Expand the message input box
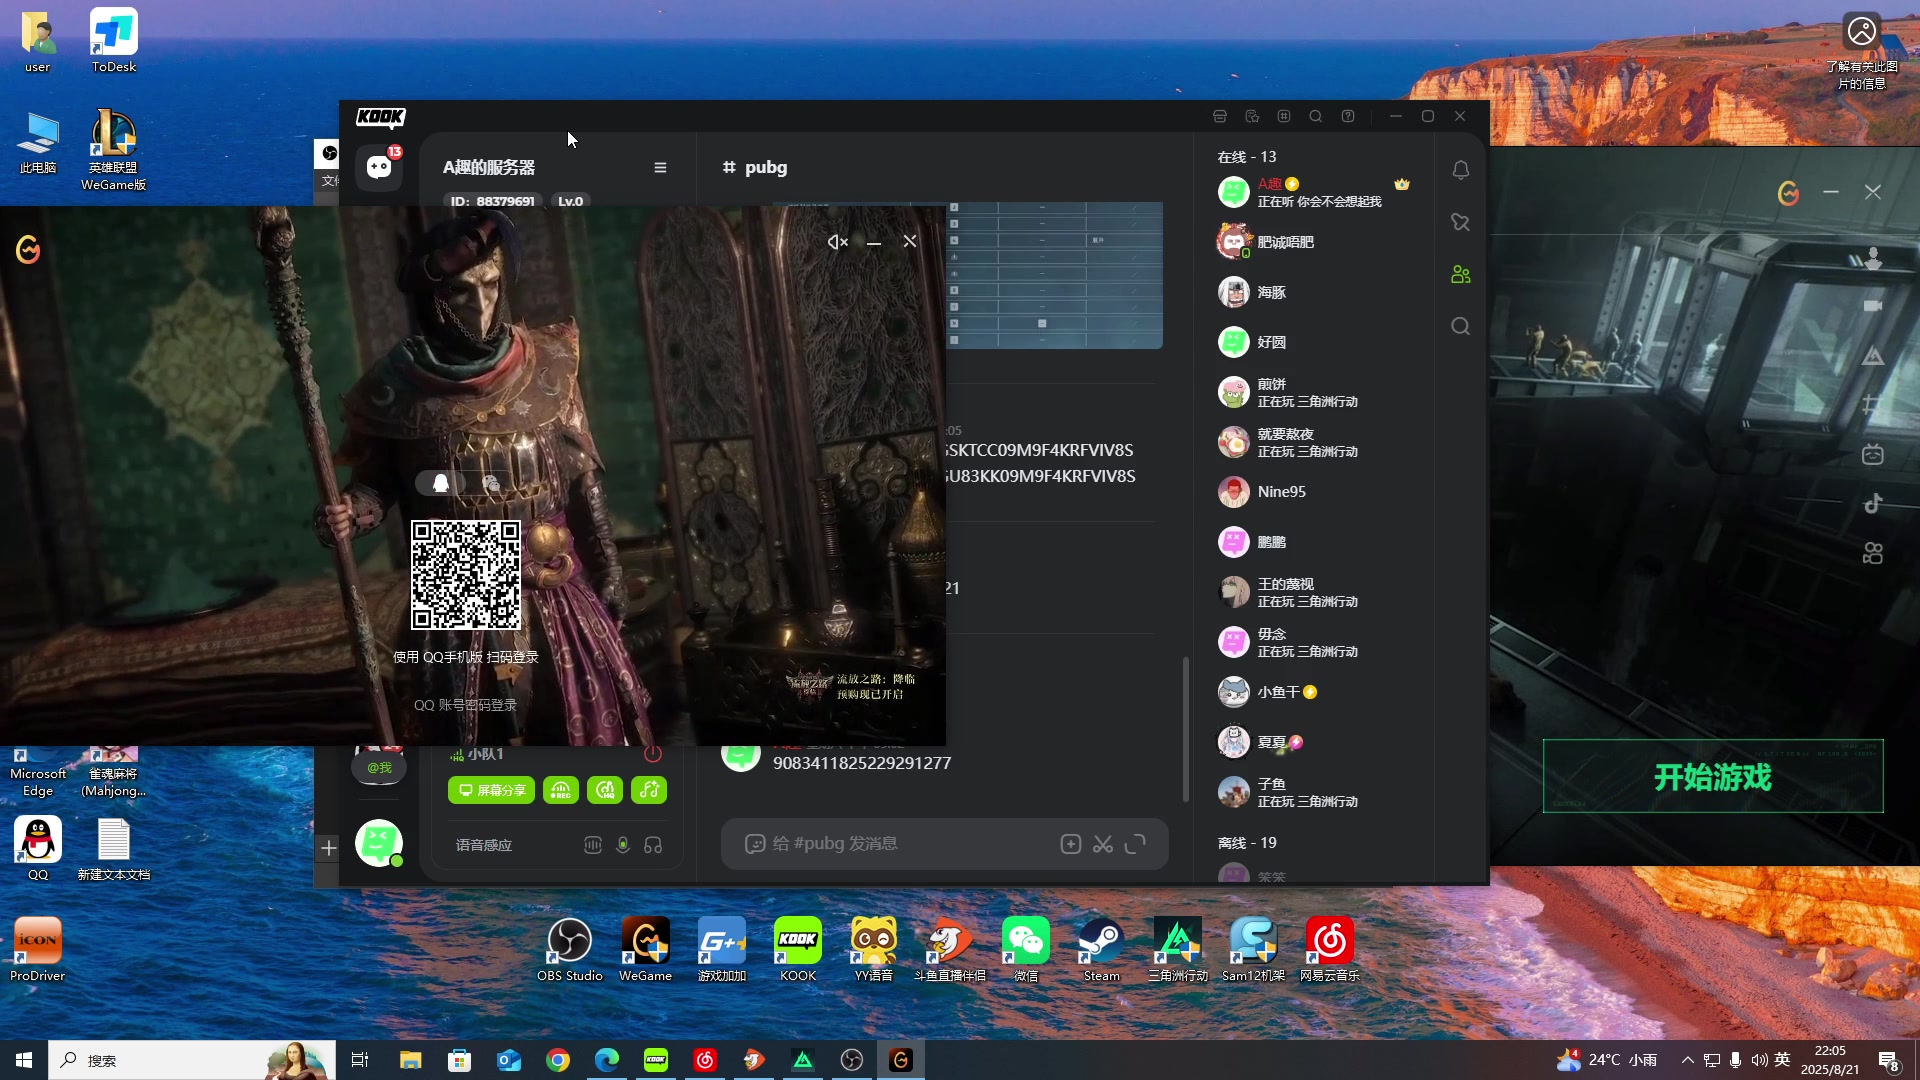The height and width of the screenshot is (1080, 1920). [x=1135, y=844]
